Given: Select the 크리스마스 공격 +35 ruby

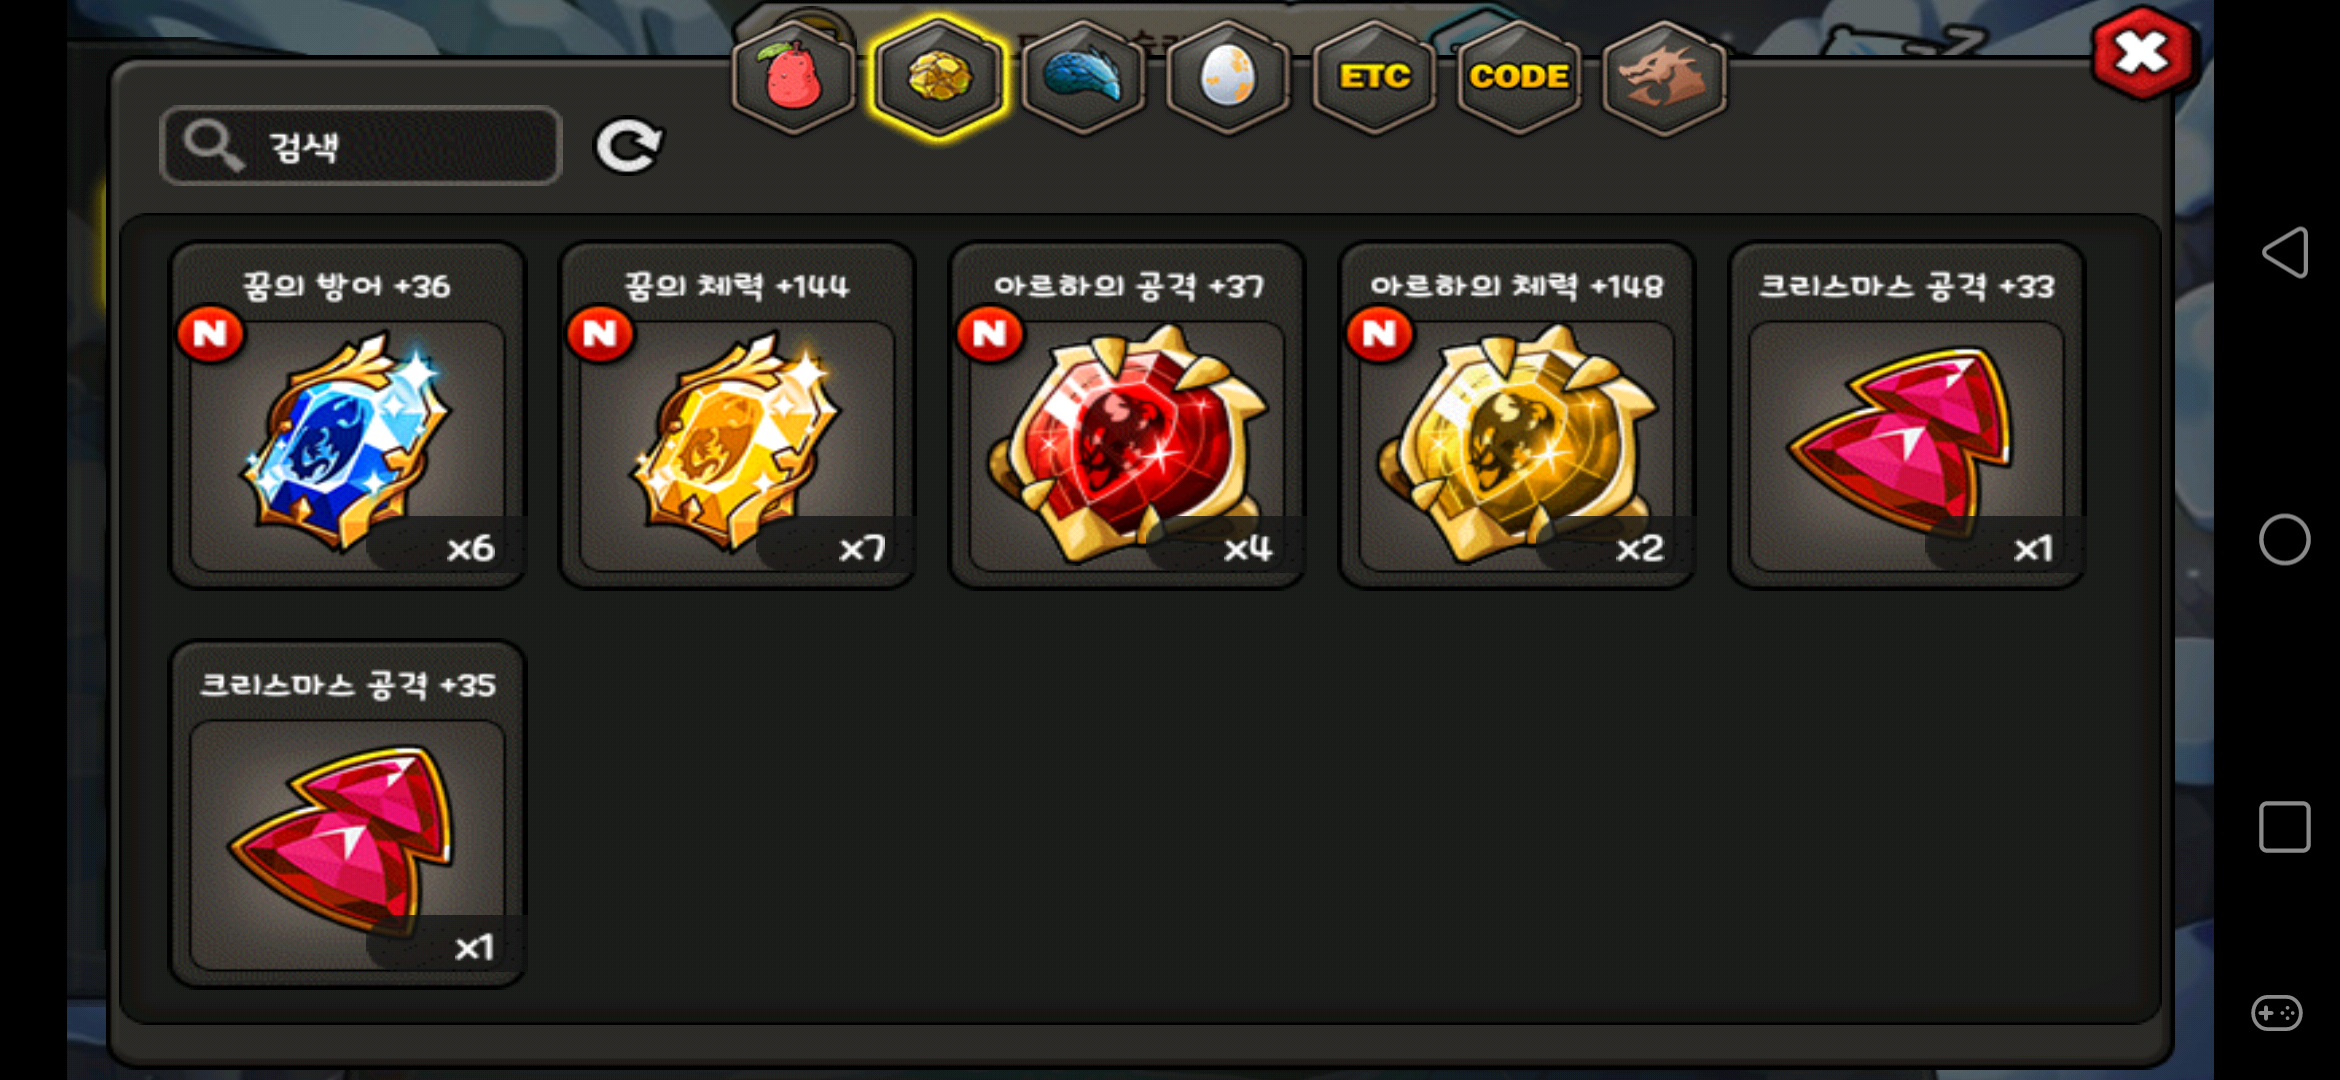Looking at the screenshot, I should click(x=347, y=814).
